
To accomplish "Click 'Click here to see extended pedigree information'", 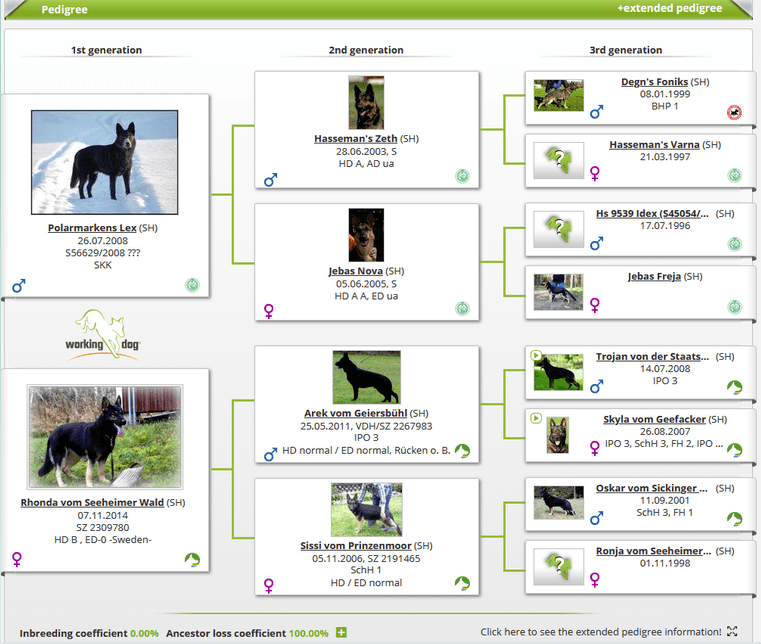I will point(600,632).
